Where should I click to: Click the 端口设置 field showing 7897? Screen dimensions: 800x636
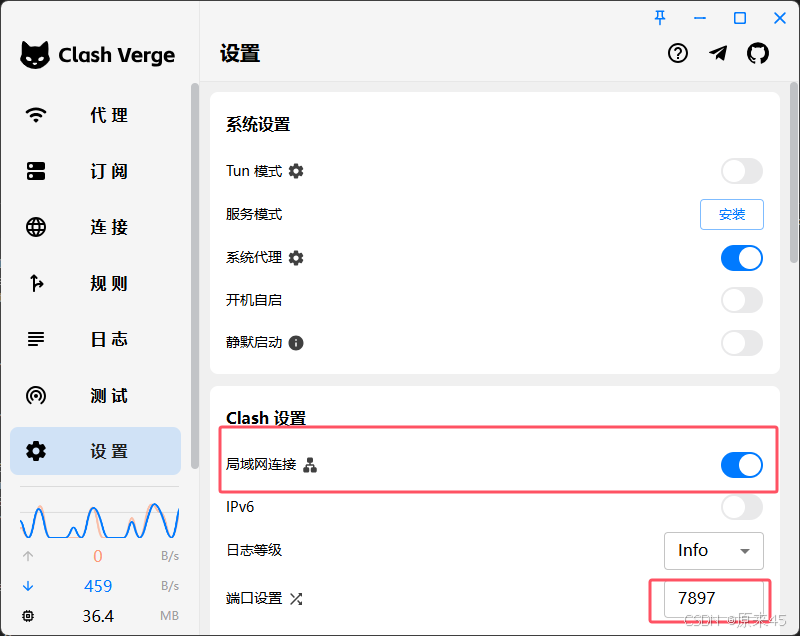point(714,598)
